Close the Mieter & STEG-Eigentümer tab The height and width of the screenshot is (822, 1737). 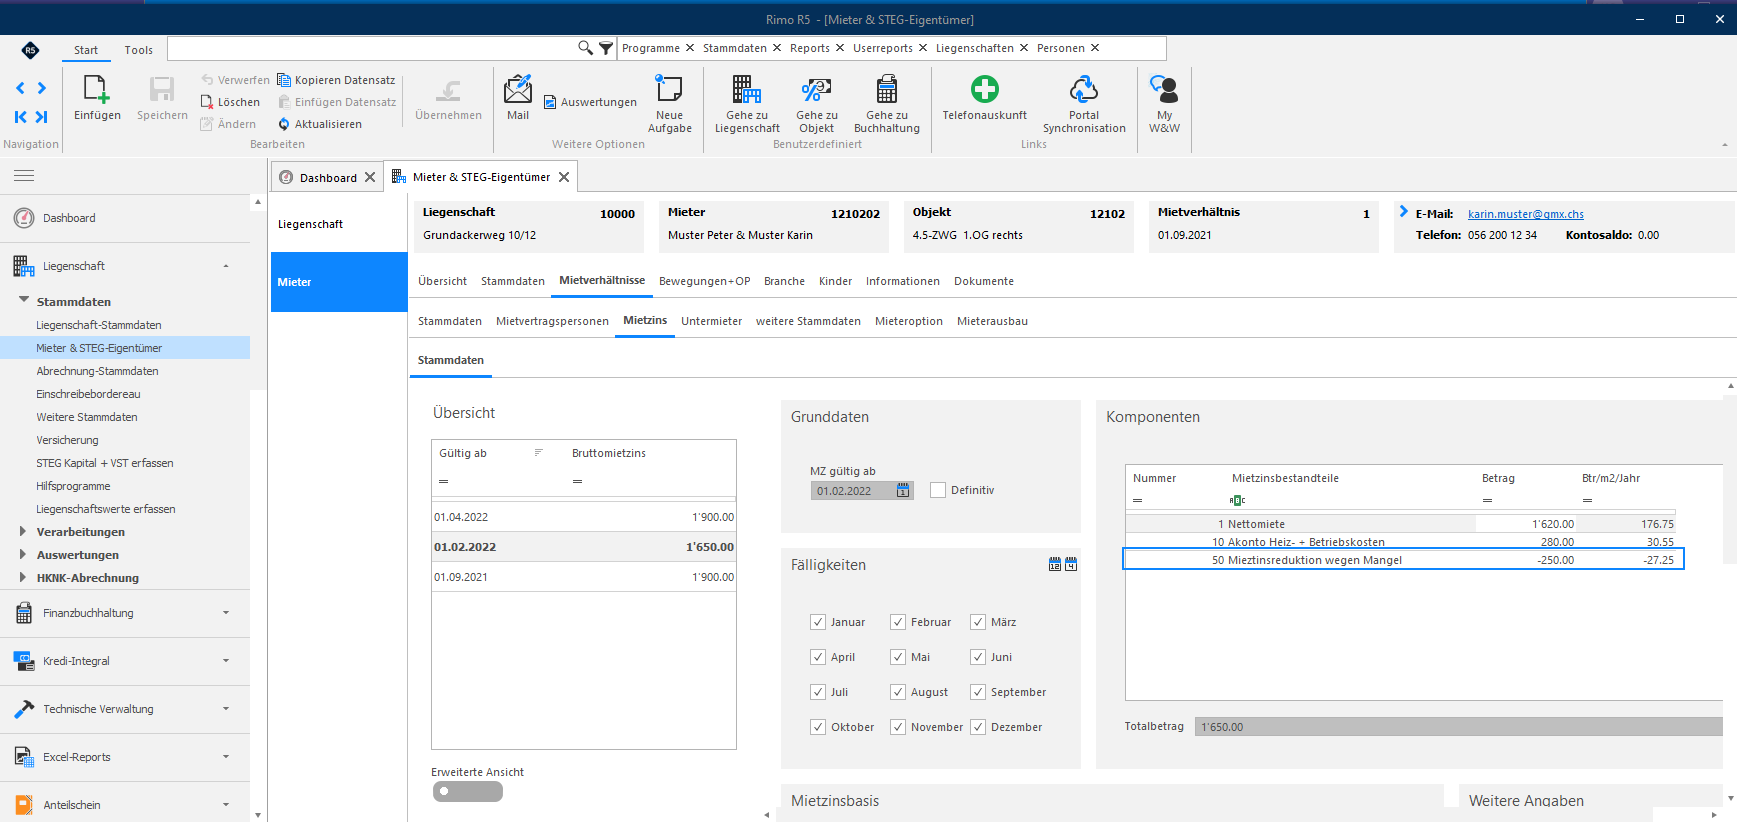click(x=564, y=177)
